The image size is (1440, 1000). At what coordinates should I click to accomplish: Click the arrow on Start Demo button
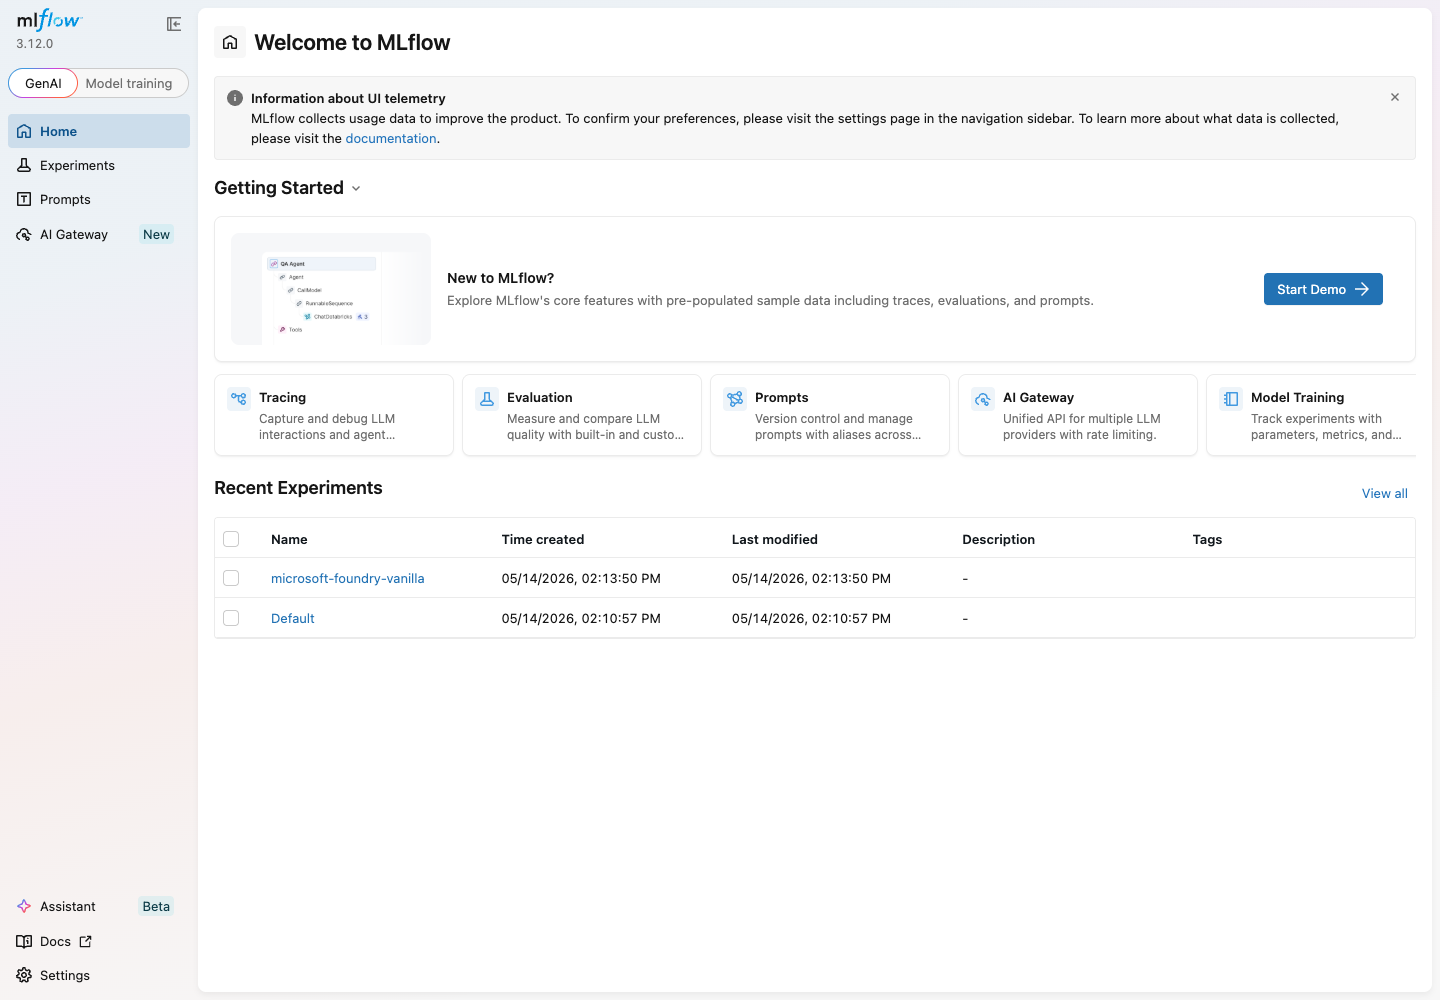[x=1362, y=289]
